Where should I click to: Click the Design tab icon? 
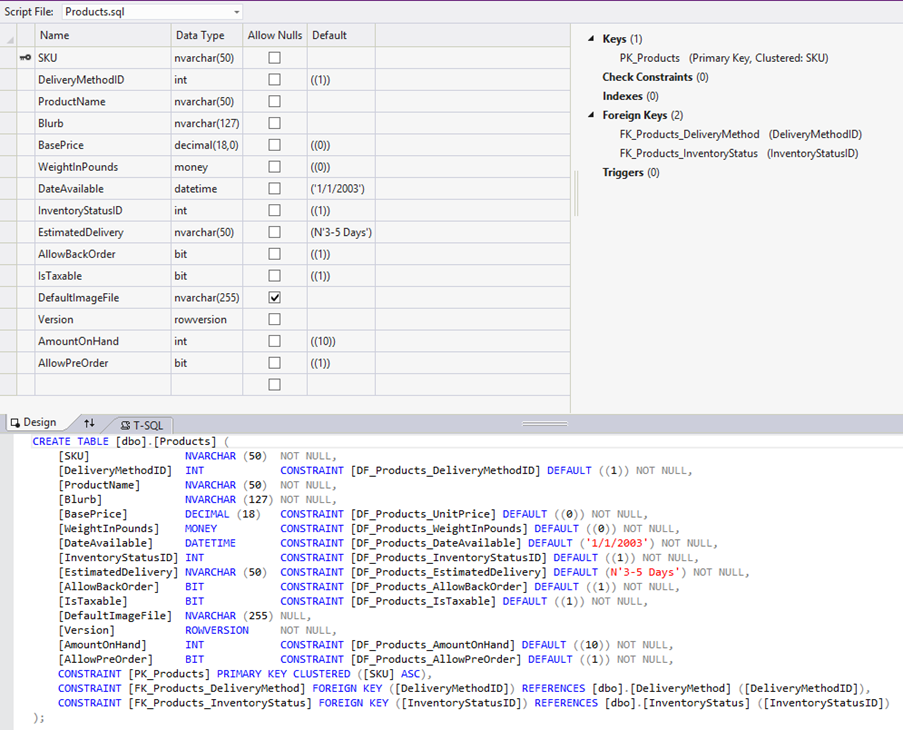click(16, 423)
